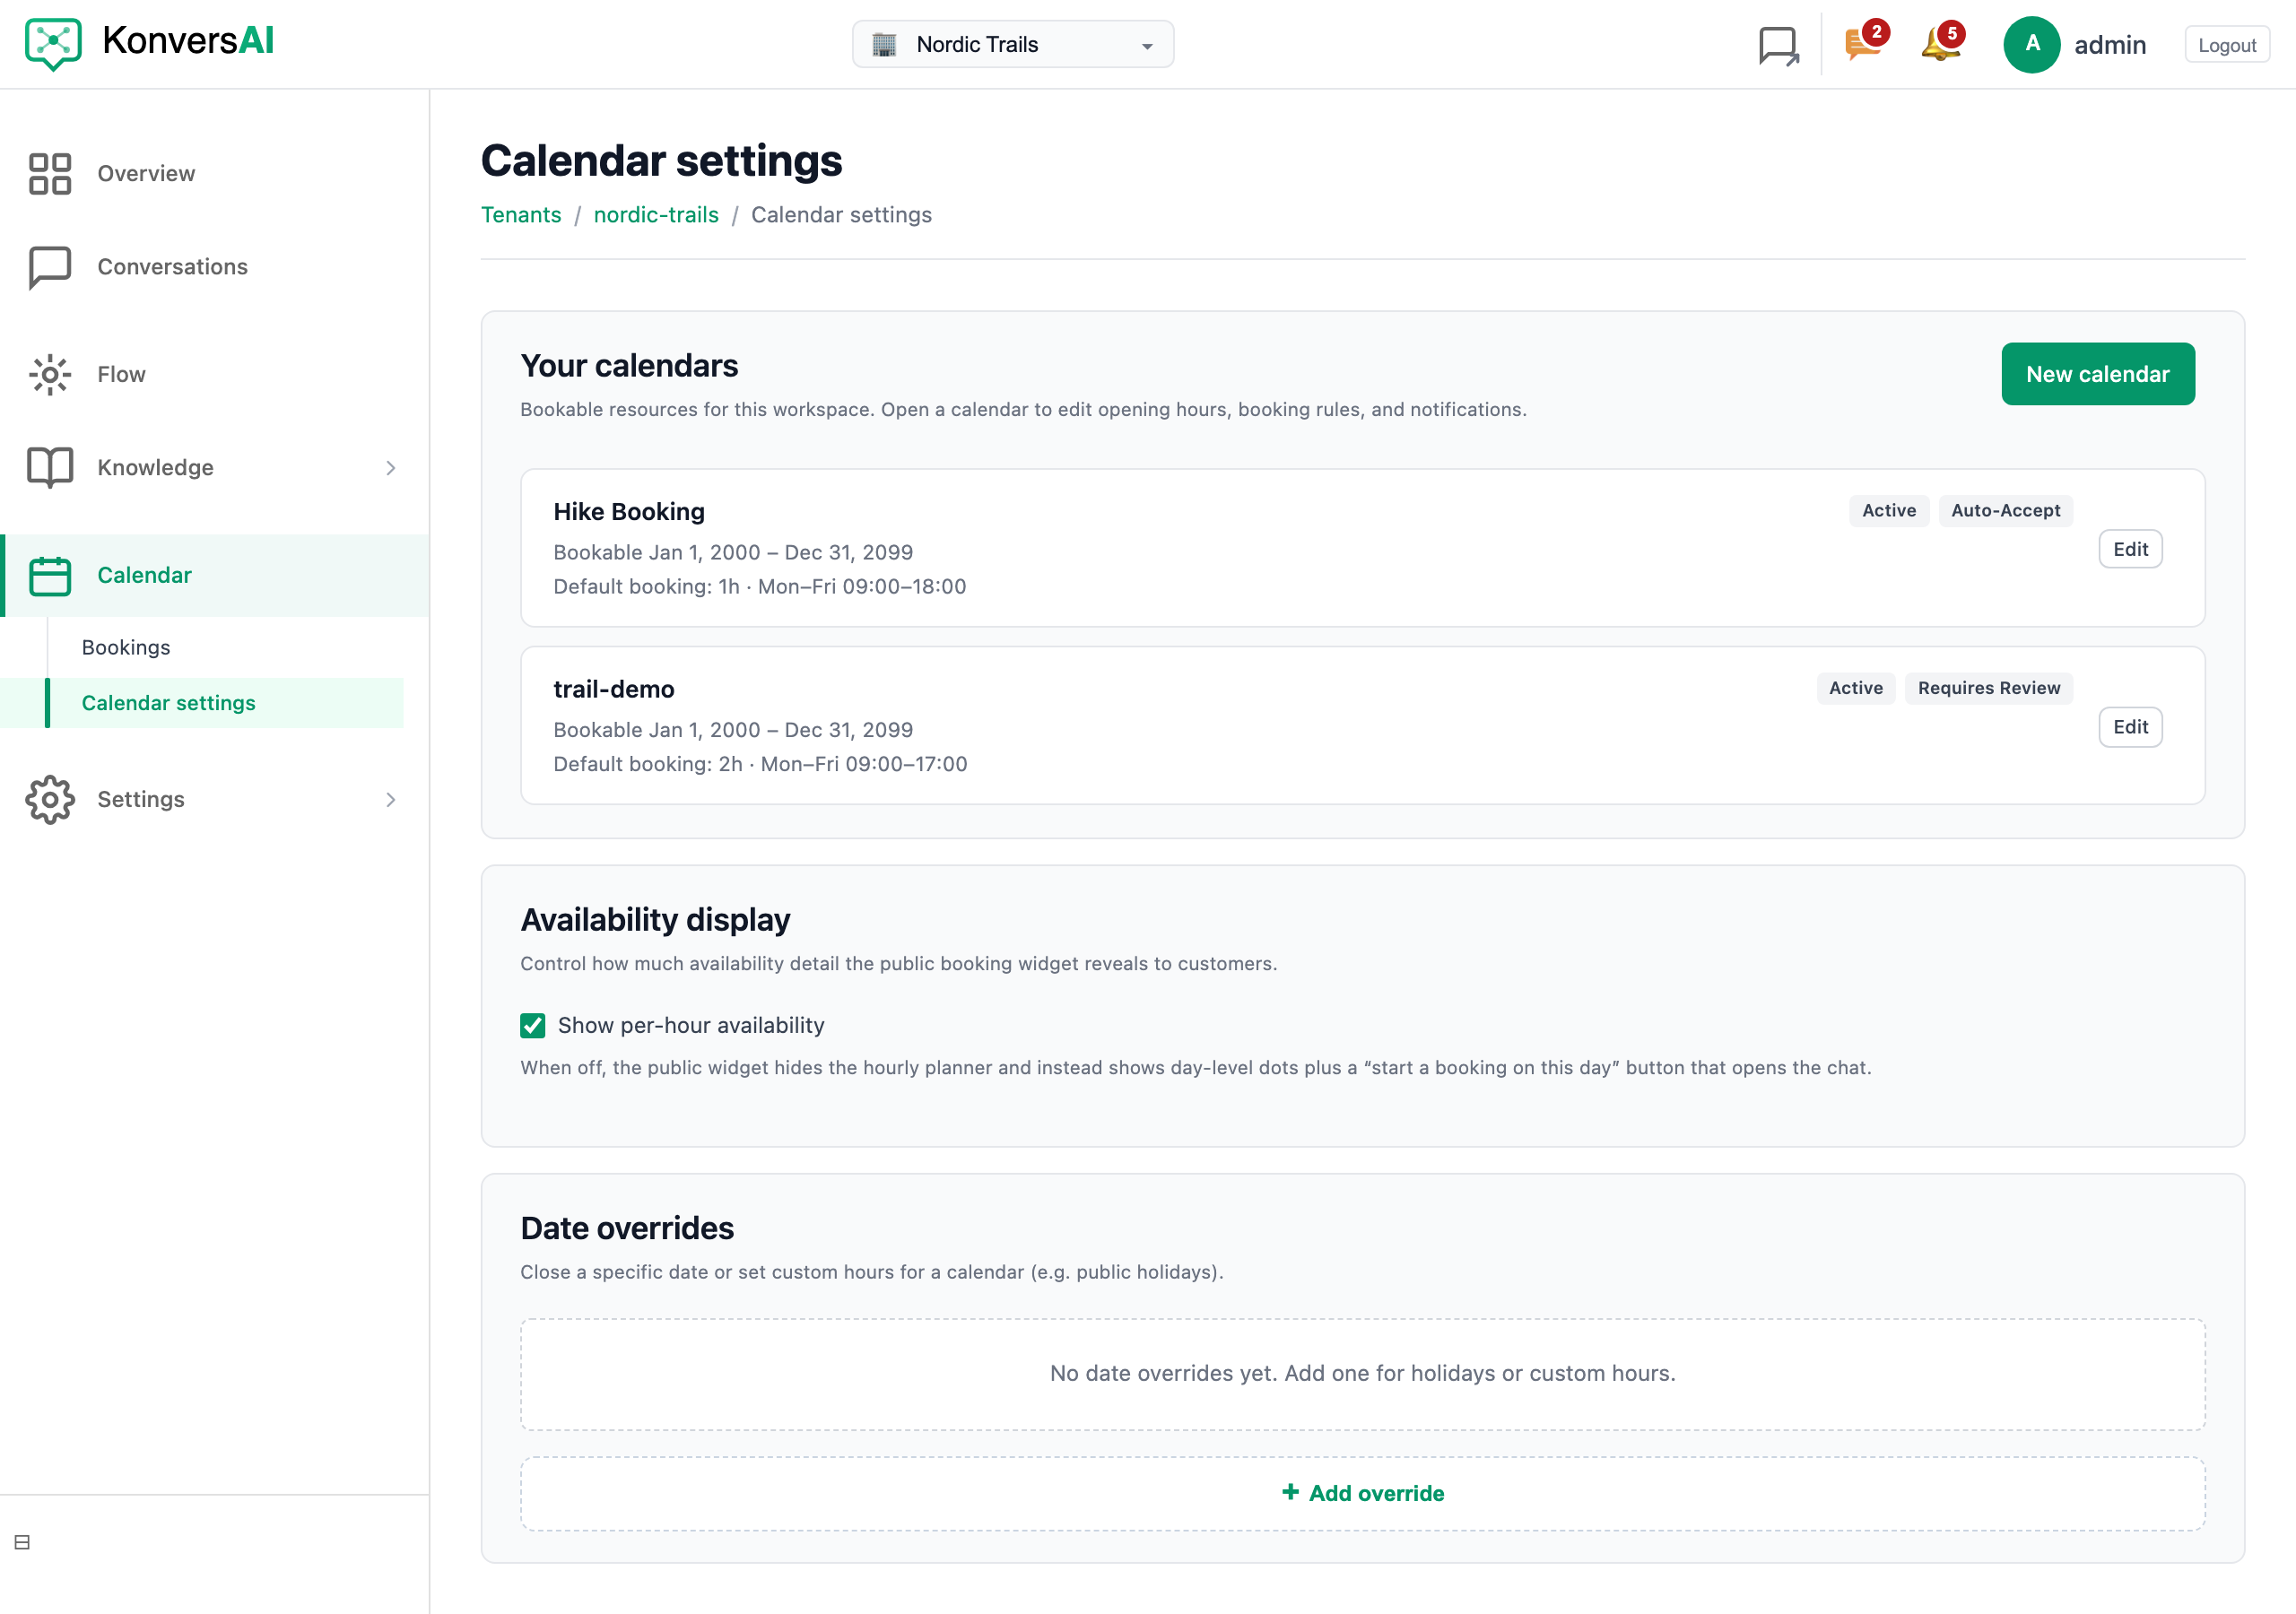Screen dimensions: 2296x1614
Task: Click the New calendar button
Action: click(2097, 374)
